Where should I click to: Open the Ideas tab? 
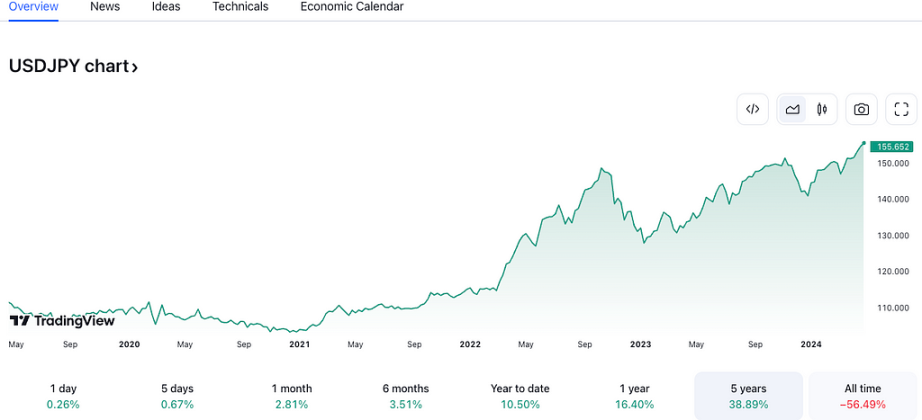point(166,7)
